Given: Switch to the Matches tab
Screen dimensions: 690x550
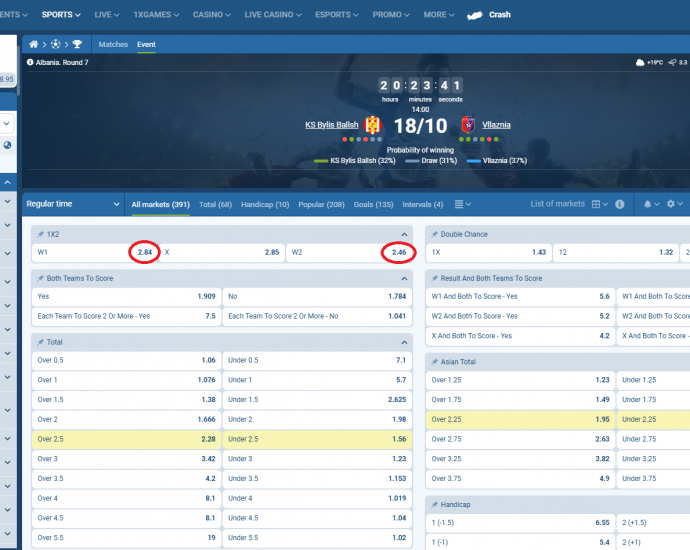Looking at the screenshot, I should [x=113, y=44].
